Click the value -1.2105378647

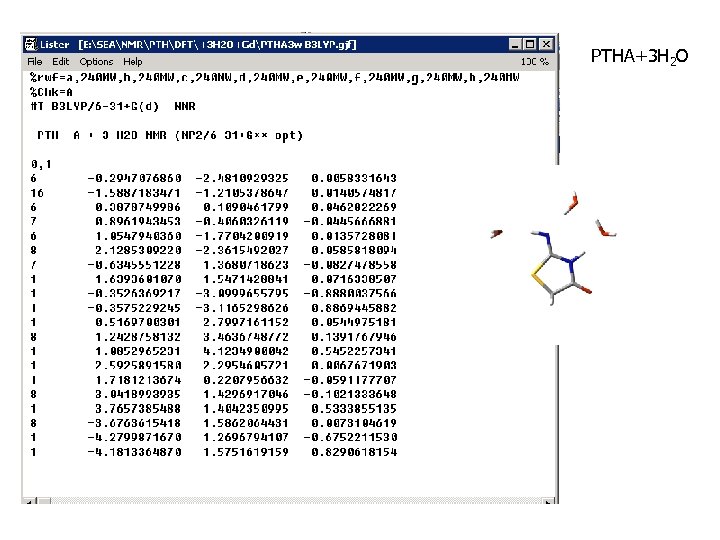242,193
